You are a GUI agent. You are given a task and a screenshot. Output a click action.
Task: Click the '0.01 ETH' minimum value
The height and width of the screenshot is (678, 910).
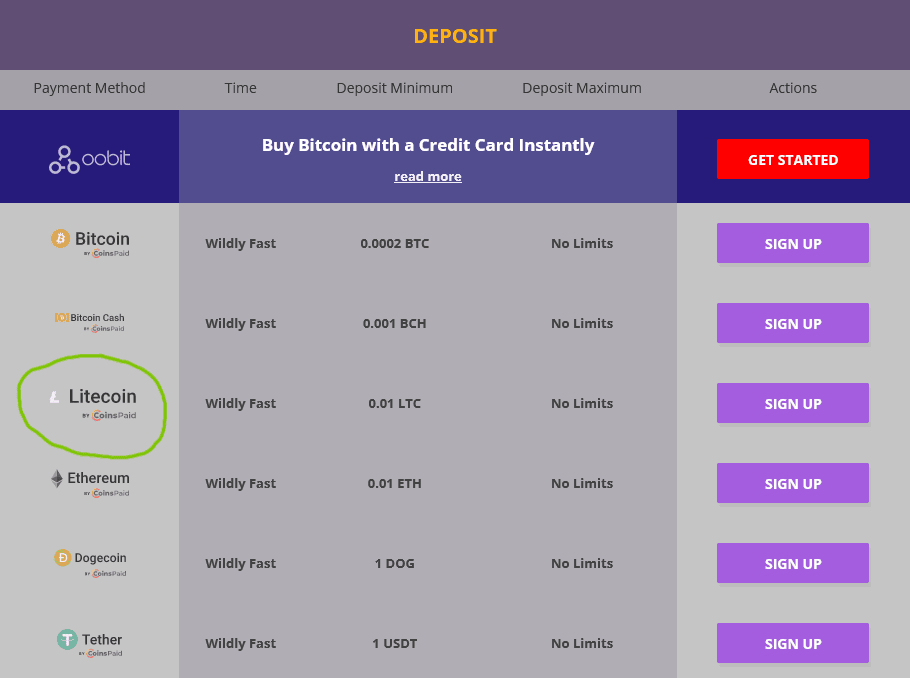(395, 484)
